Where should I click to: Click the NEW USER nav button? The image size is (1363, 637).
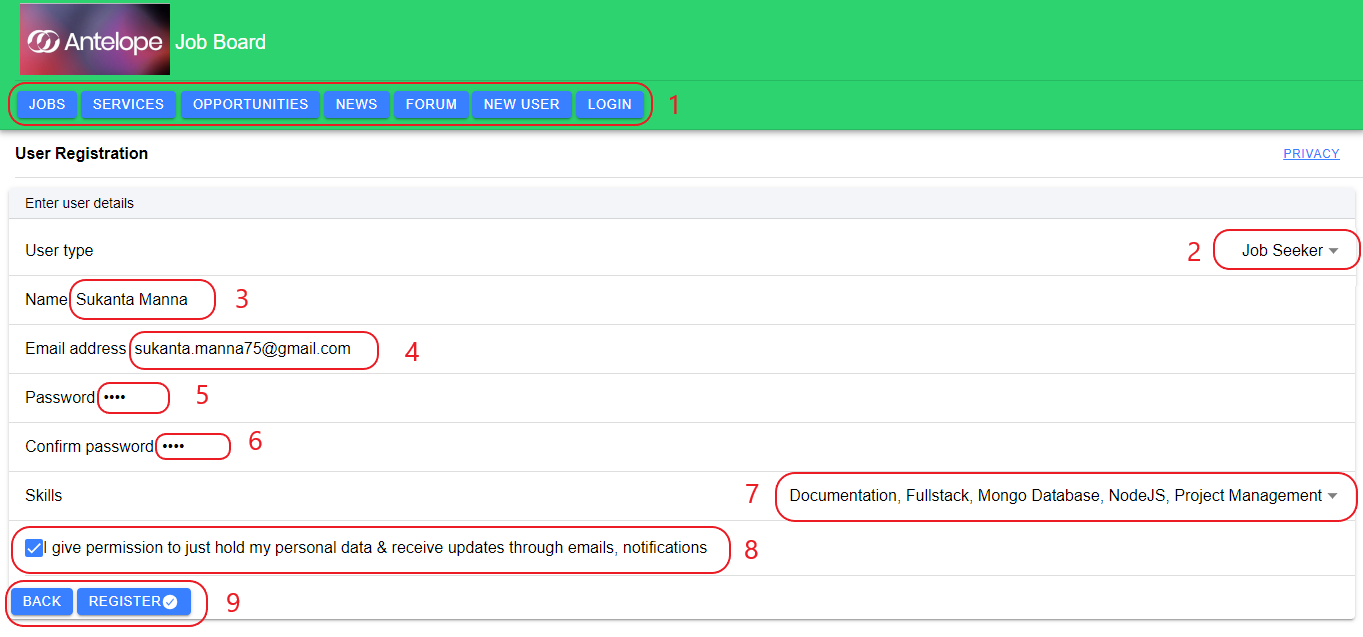click(521, 104)
